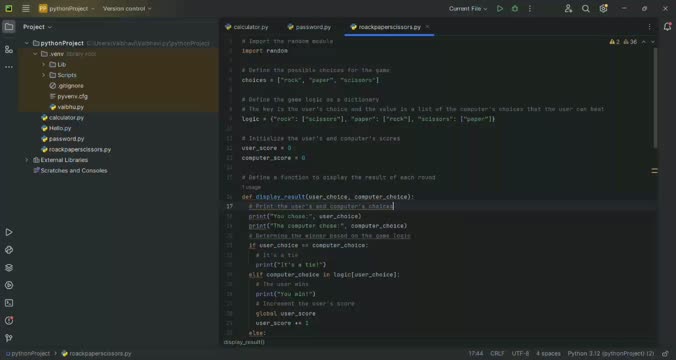Image resolution: width=676 pixels, height=360 pixels.
Task: Run the current file with the green play icon
Action: click(x=500, y=9)
